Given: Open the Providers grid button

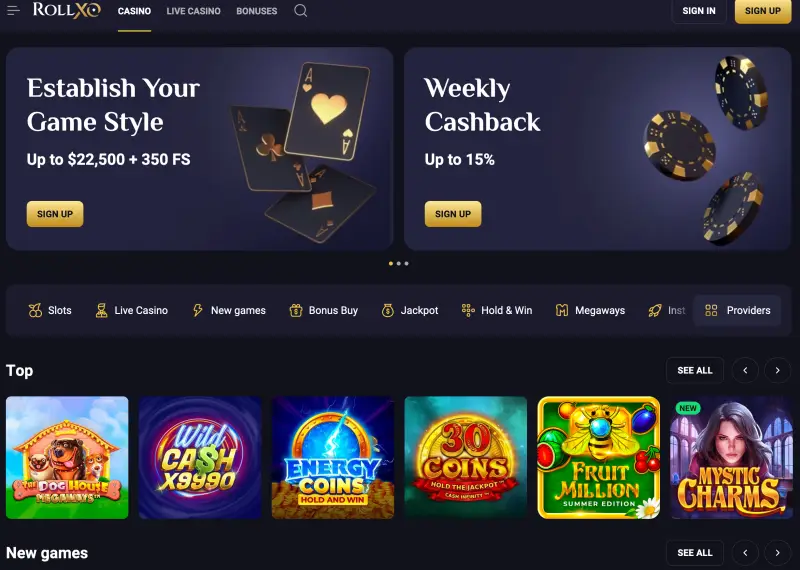Looking at the screenshot, I should (x=737, y=310).
